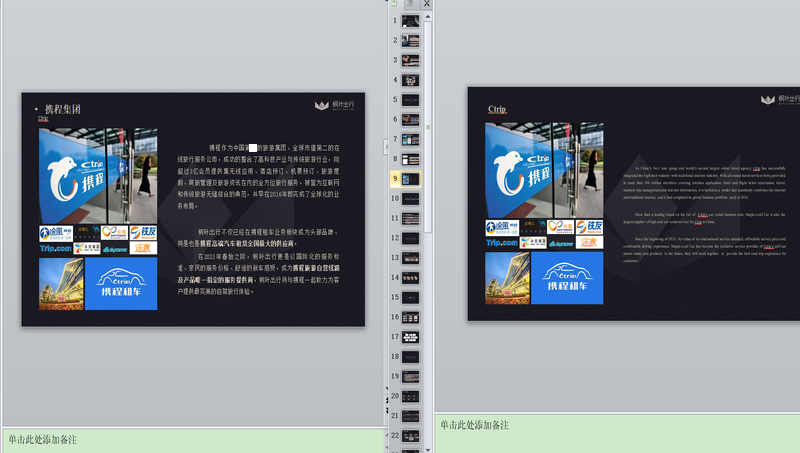
Task: Click the first Chinese paragraph on left slide
Action: coord(259,177)
